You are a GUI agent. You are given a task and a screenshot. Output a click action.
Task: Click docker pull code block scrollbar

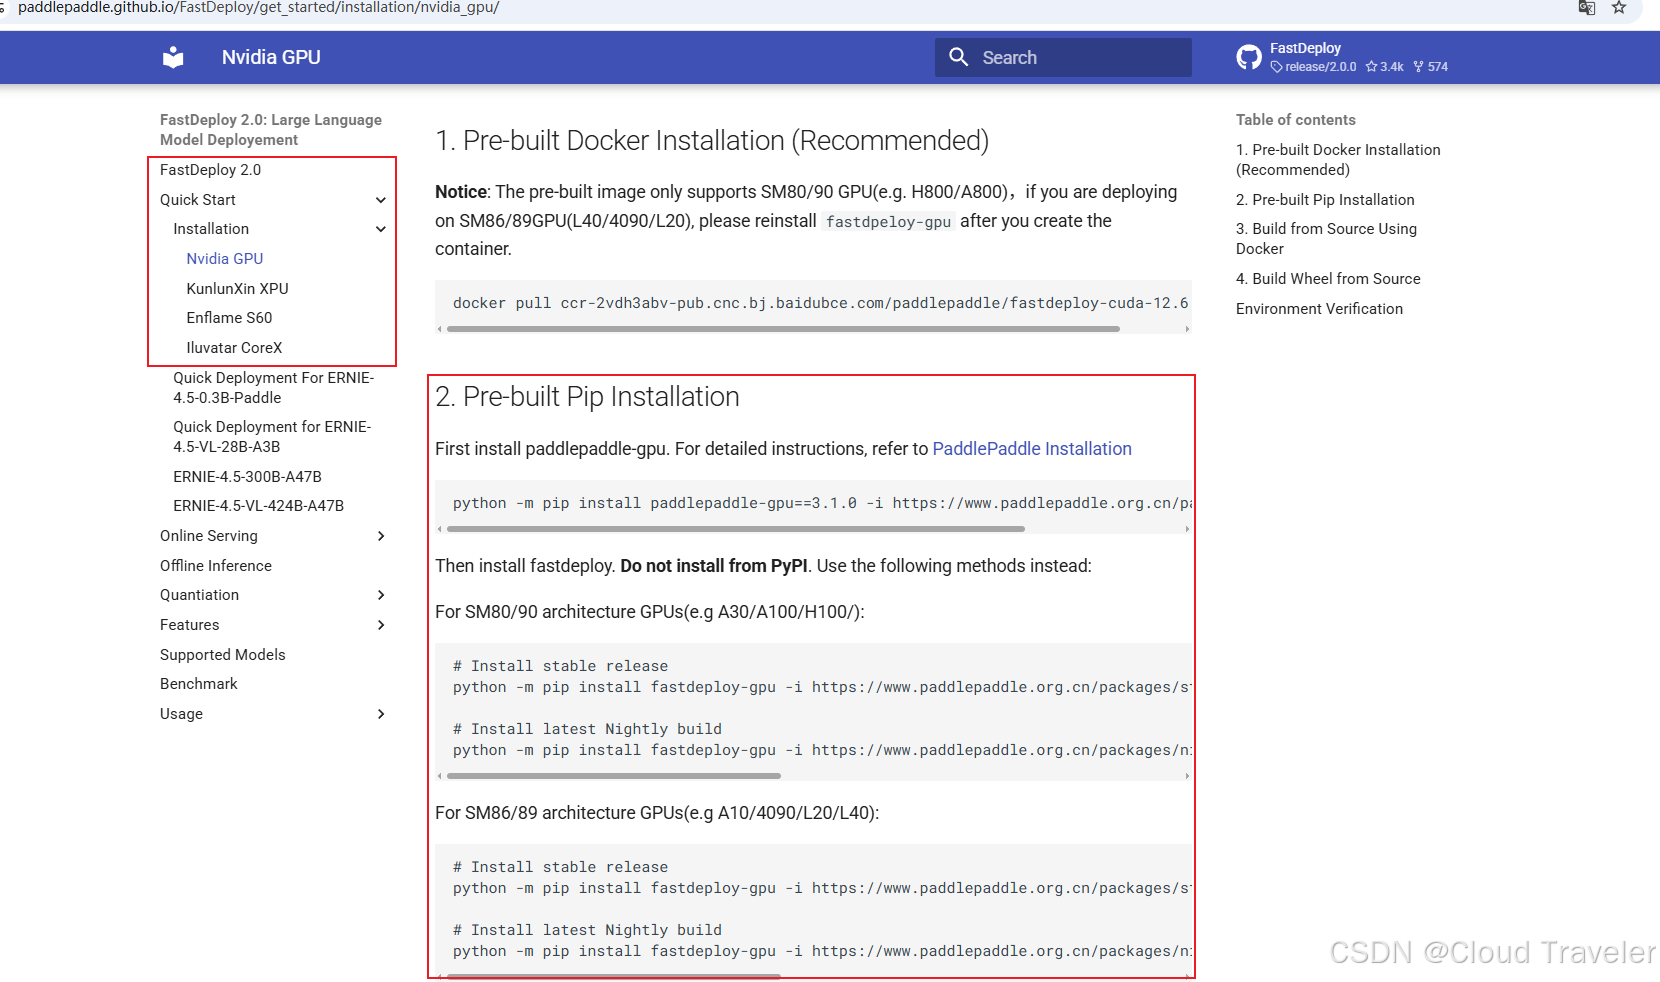[x=783, y=329]
